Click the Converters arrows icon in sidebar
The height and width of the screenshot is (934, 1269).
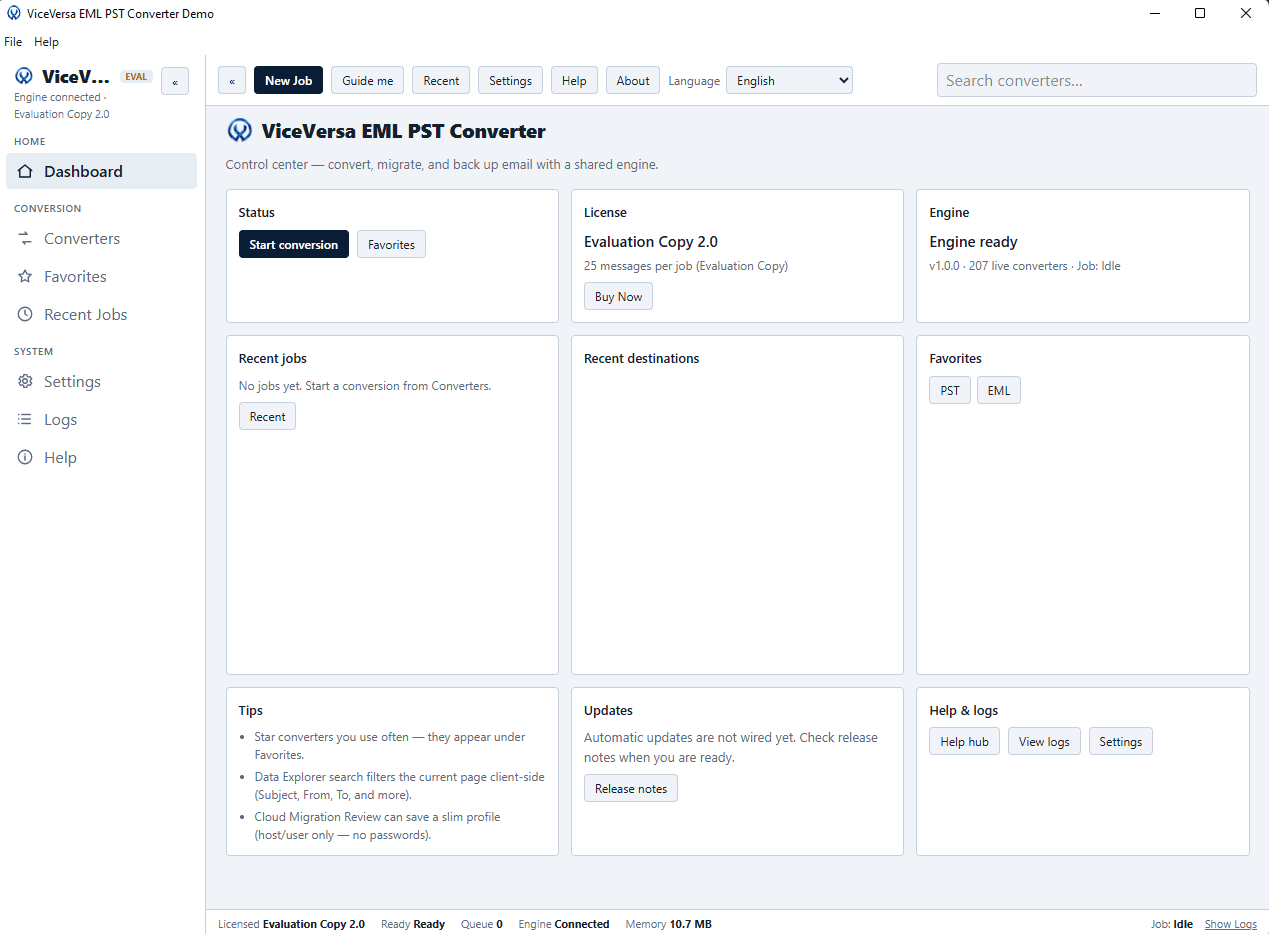(x=26, y=238)
